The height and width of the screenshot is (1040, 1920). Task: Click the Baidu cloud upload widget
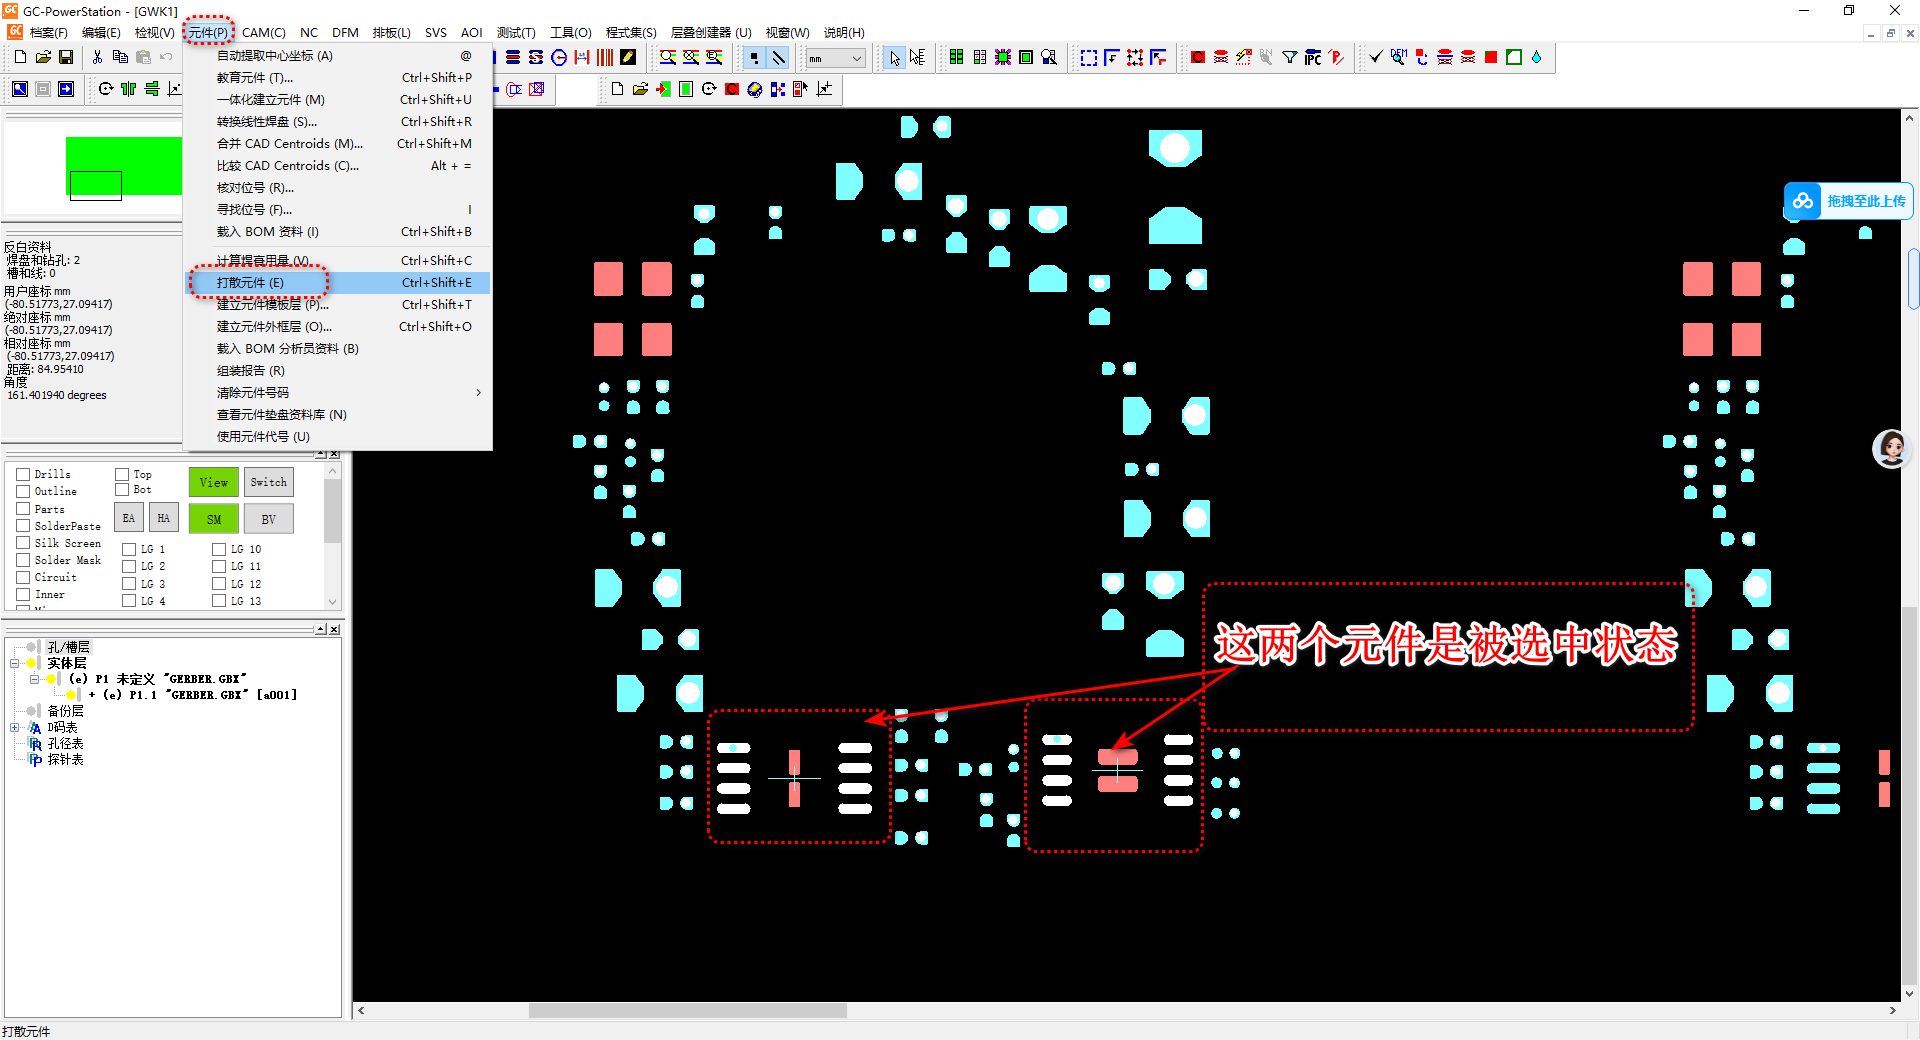(1848, 201)
